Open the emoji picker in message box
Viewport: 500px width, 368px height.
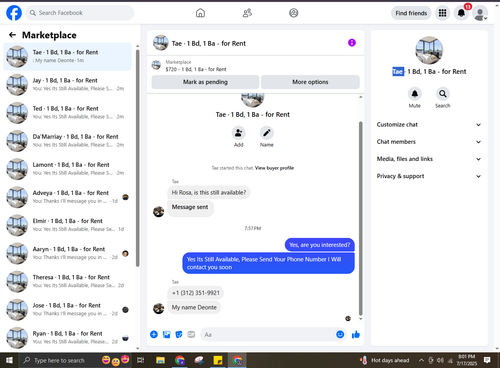pos(340,334)
